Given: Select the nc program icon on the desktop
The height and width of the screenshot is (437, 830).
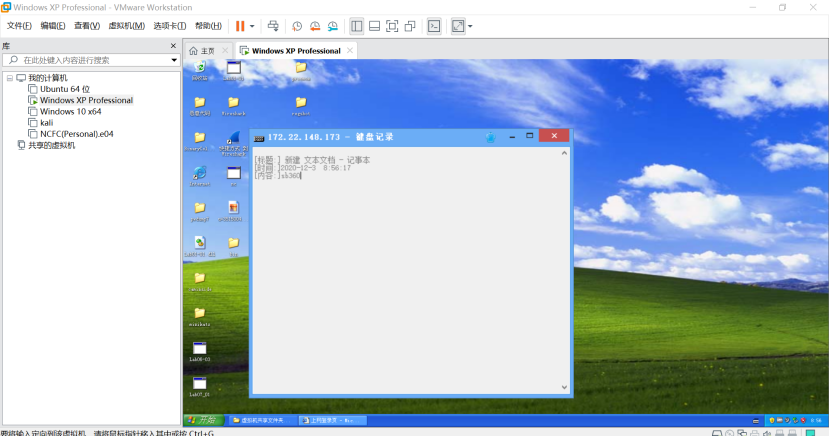Looking at the screenshot, I should [233, 176].
